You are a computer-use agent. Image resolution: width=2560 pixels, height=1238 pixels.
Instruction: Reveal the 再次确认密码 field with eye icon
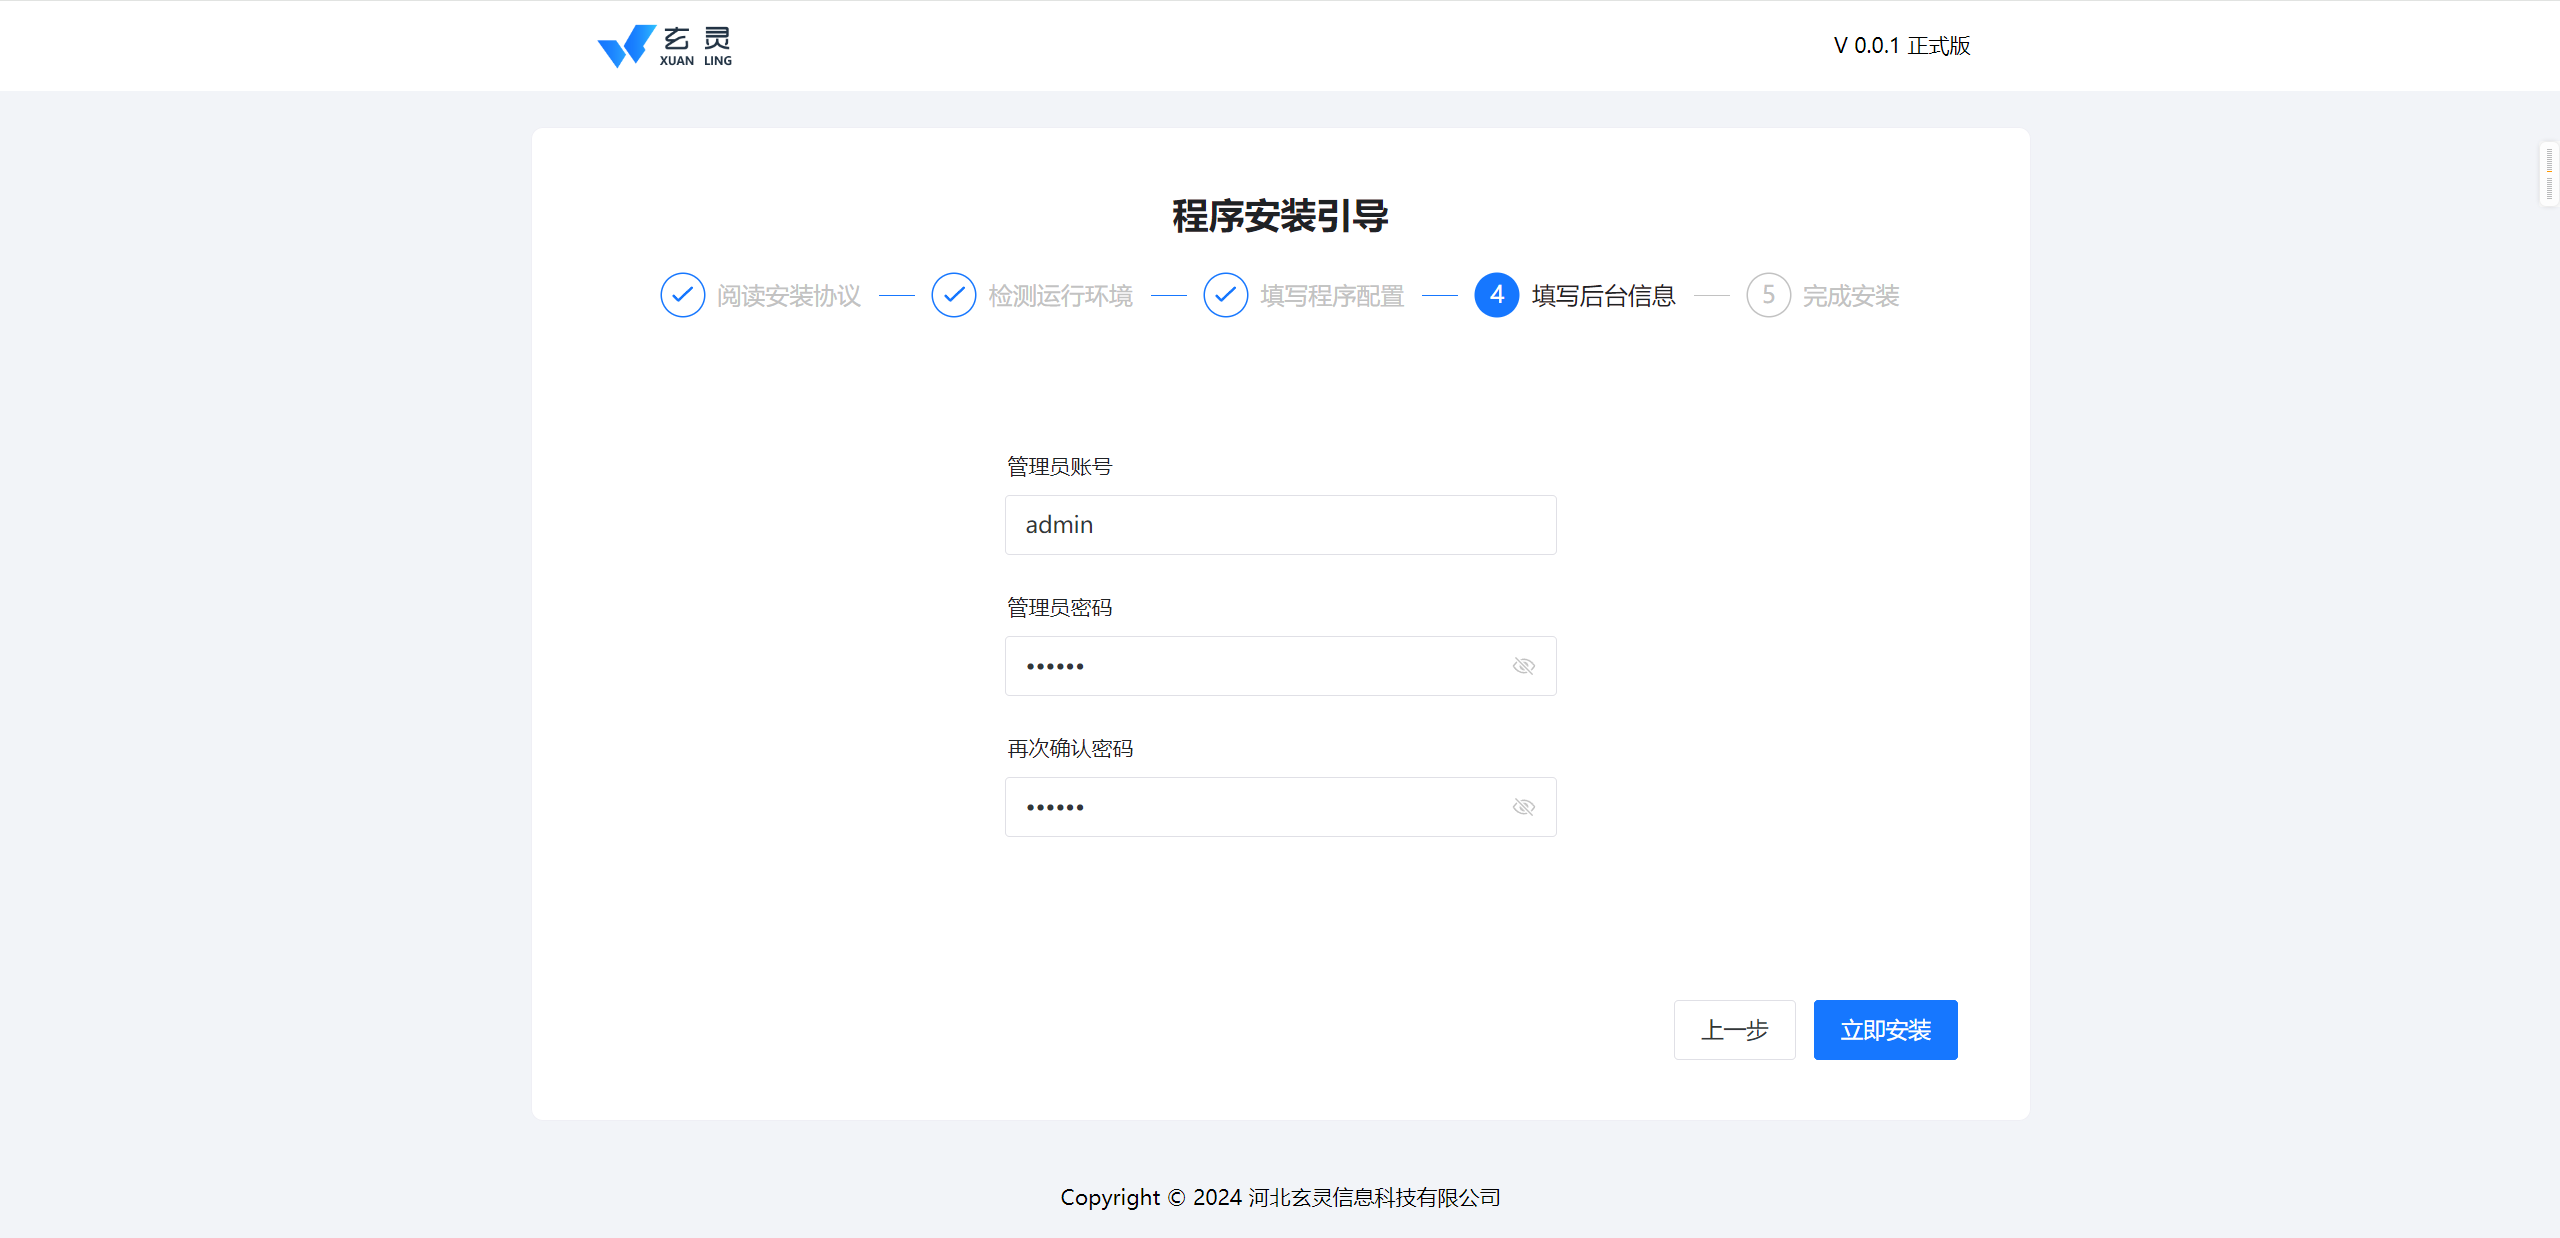point(1523,807)
